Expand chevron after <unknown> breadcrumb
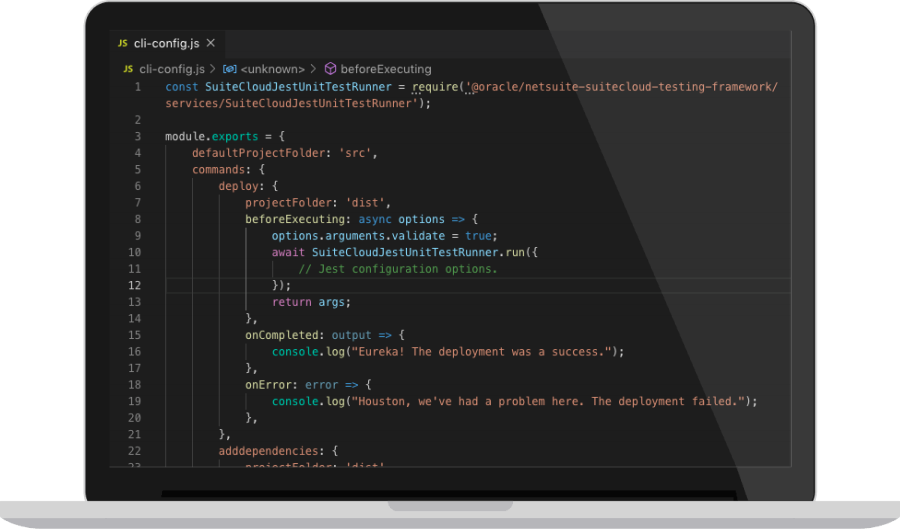The image size is (900, 529). [313, 69]
